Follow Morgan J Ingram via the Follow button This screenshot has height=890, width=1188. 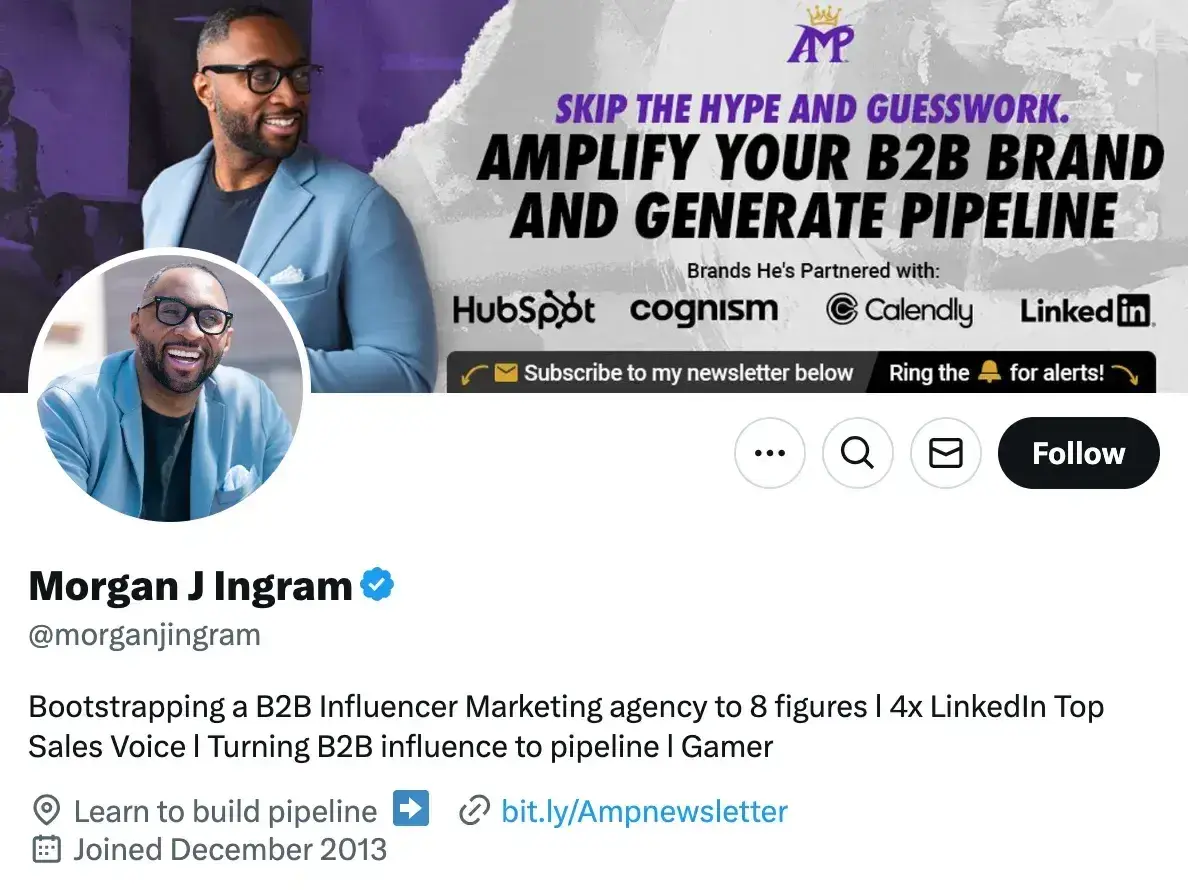[1078, 453]
